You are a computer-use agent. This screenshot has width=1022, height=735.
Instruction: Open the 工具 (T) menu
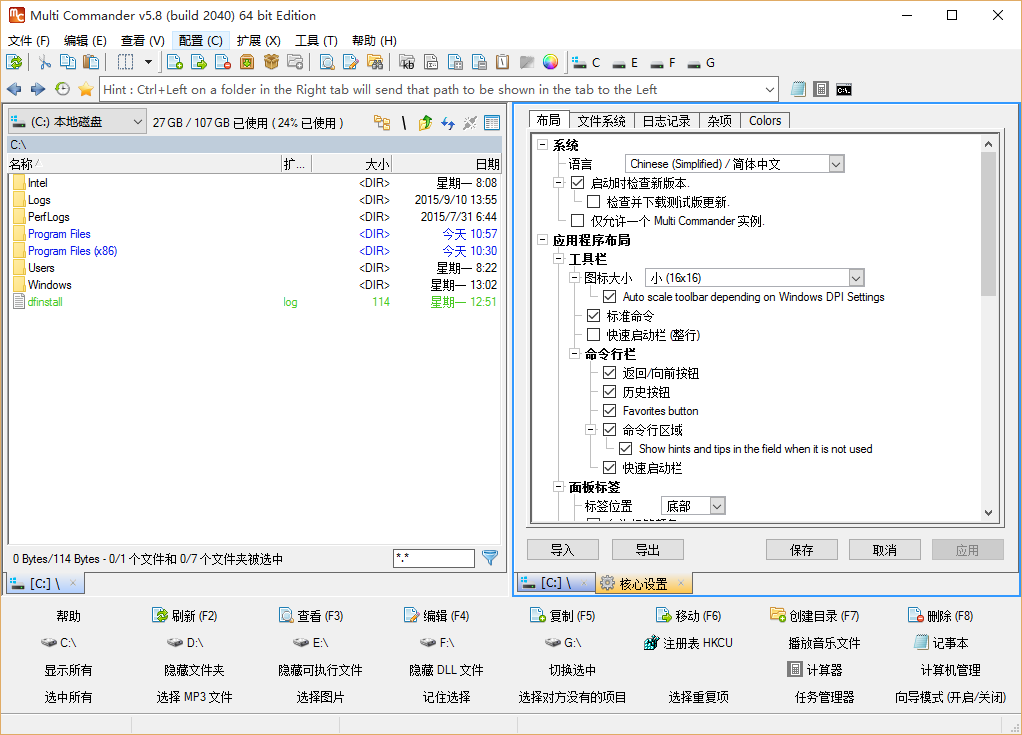click(x=316, y=41)
